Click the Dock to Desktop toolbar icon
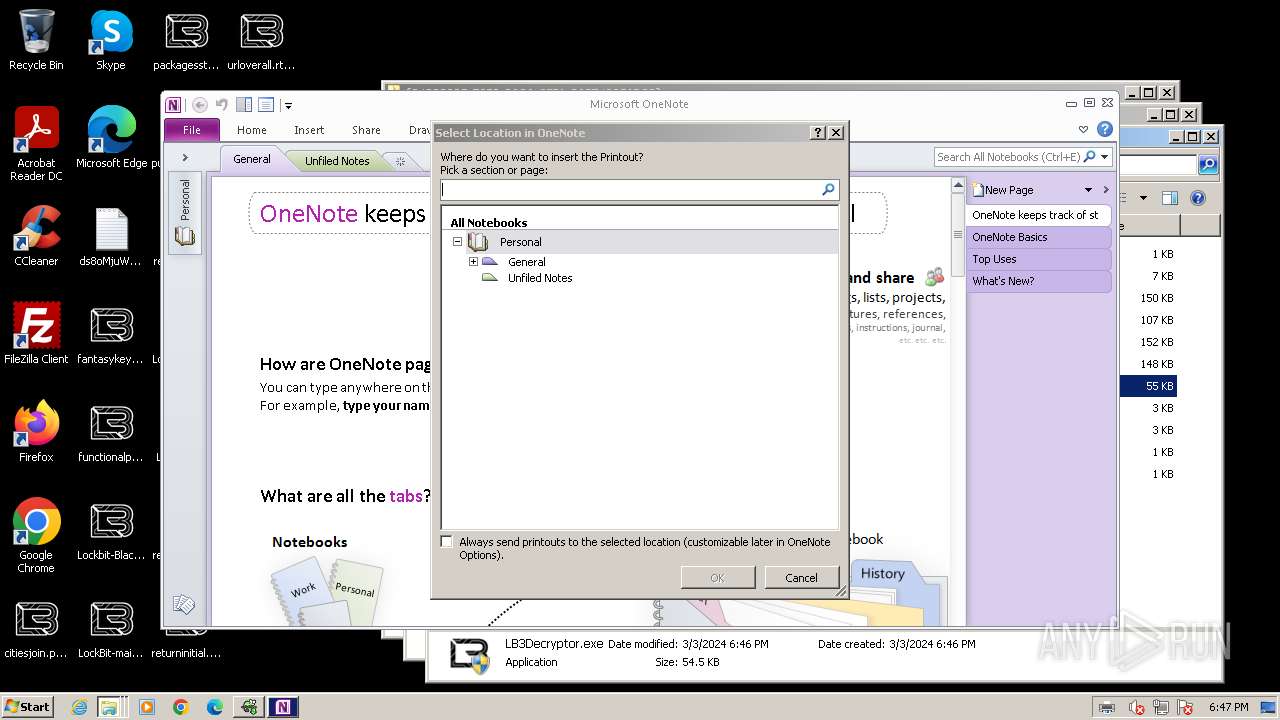The height and width of the screenshot is (720, 1280). [244, 104]
